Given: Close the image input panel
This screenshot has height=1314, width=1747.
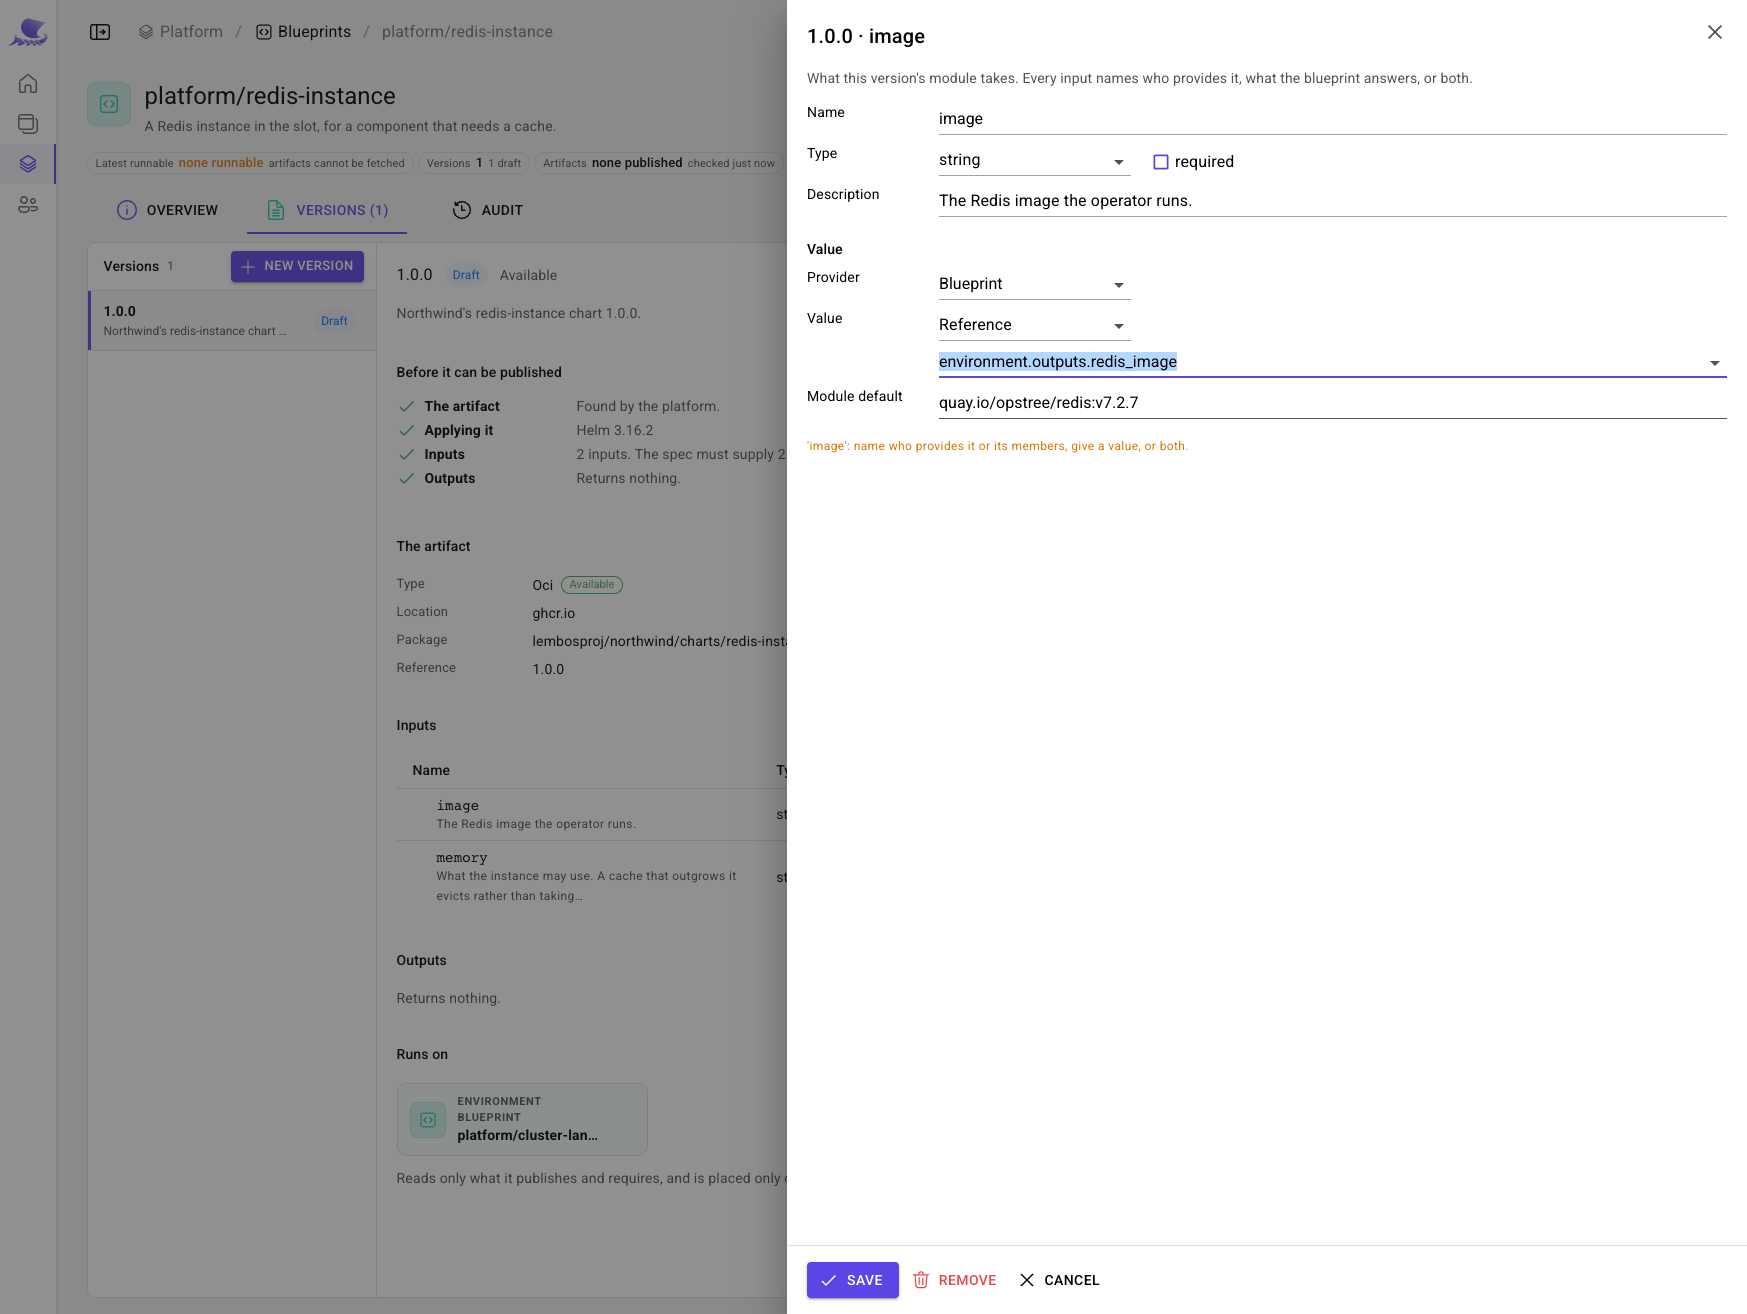Looking at the screenshot, I should (x=1714, y=32).
